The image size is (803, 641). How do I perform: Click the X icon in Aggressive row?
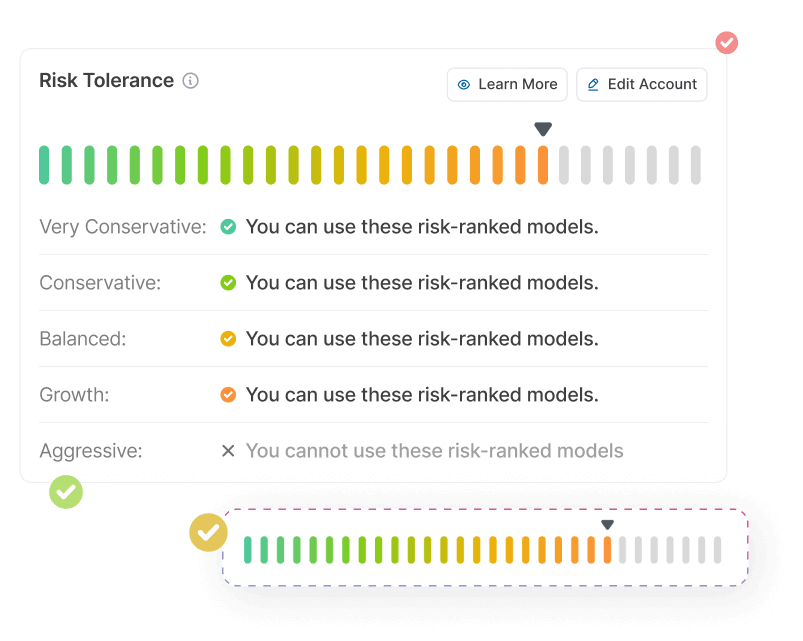click(x=228, y=451)
